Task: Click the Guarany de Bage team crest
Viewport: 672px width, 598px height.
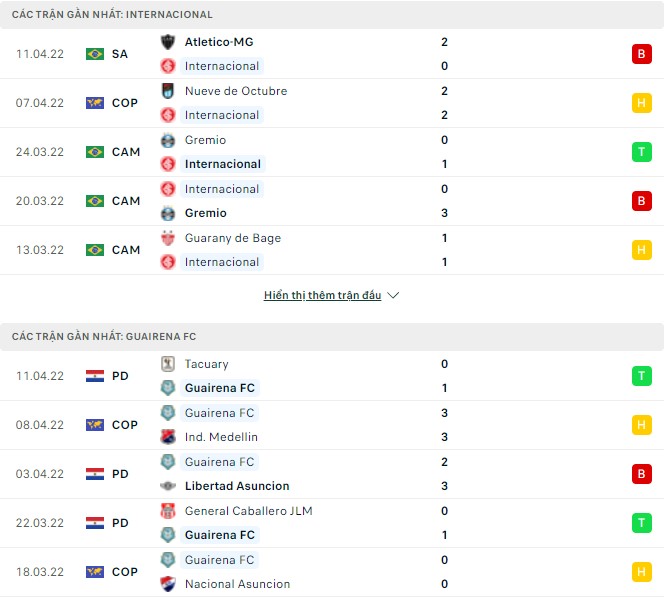Action: pos(168,238)
